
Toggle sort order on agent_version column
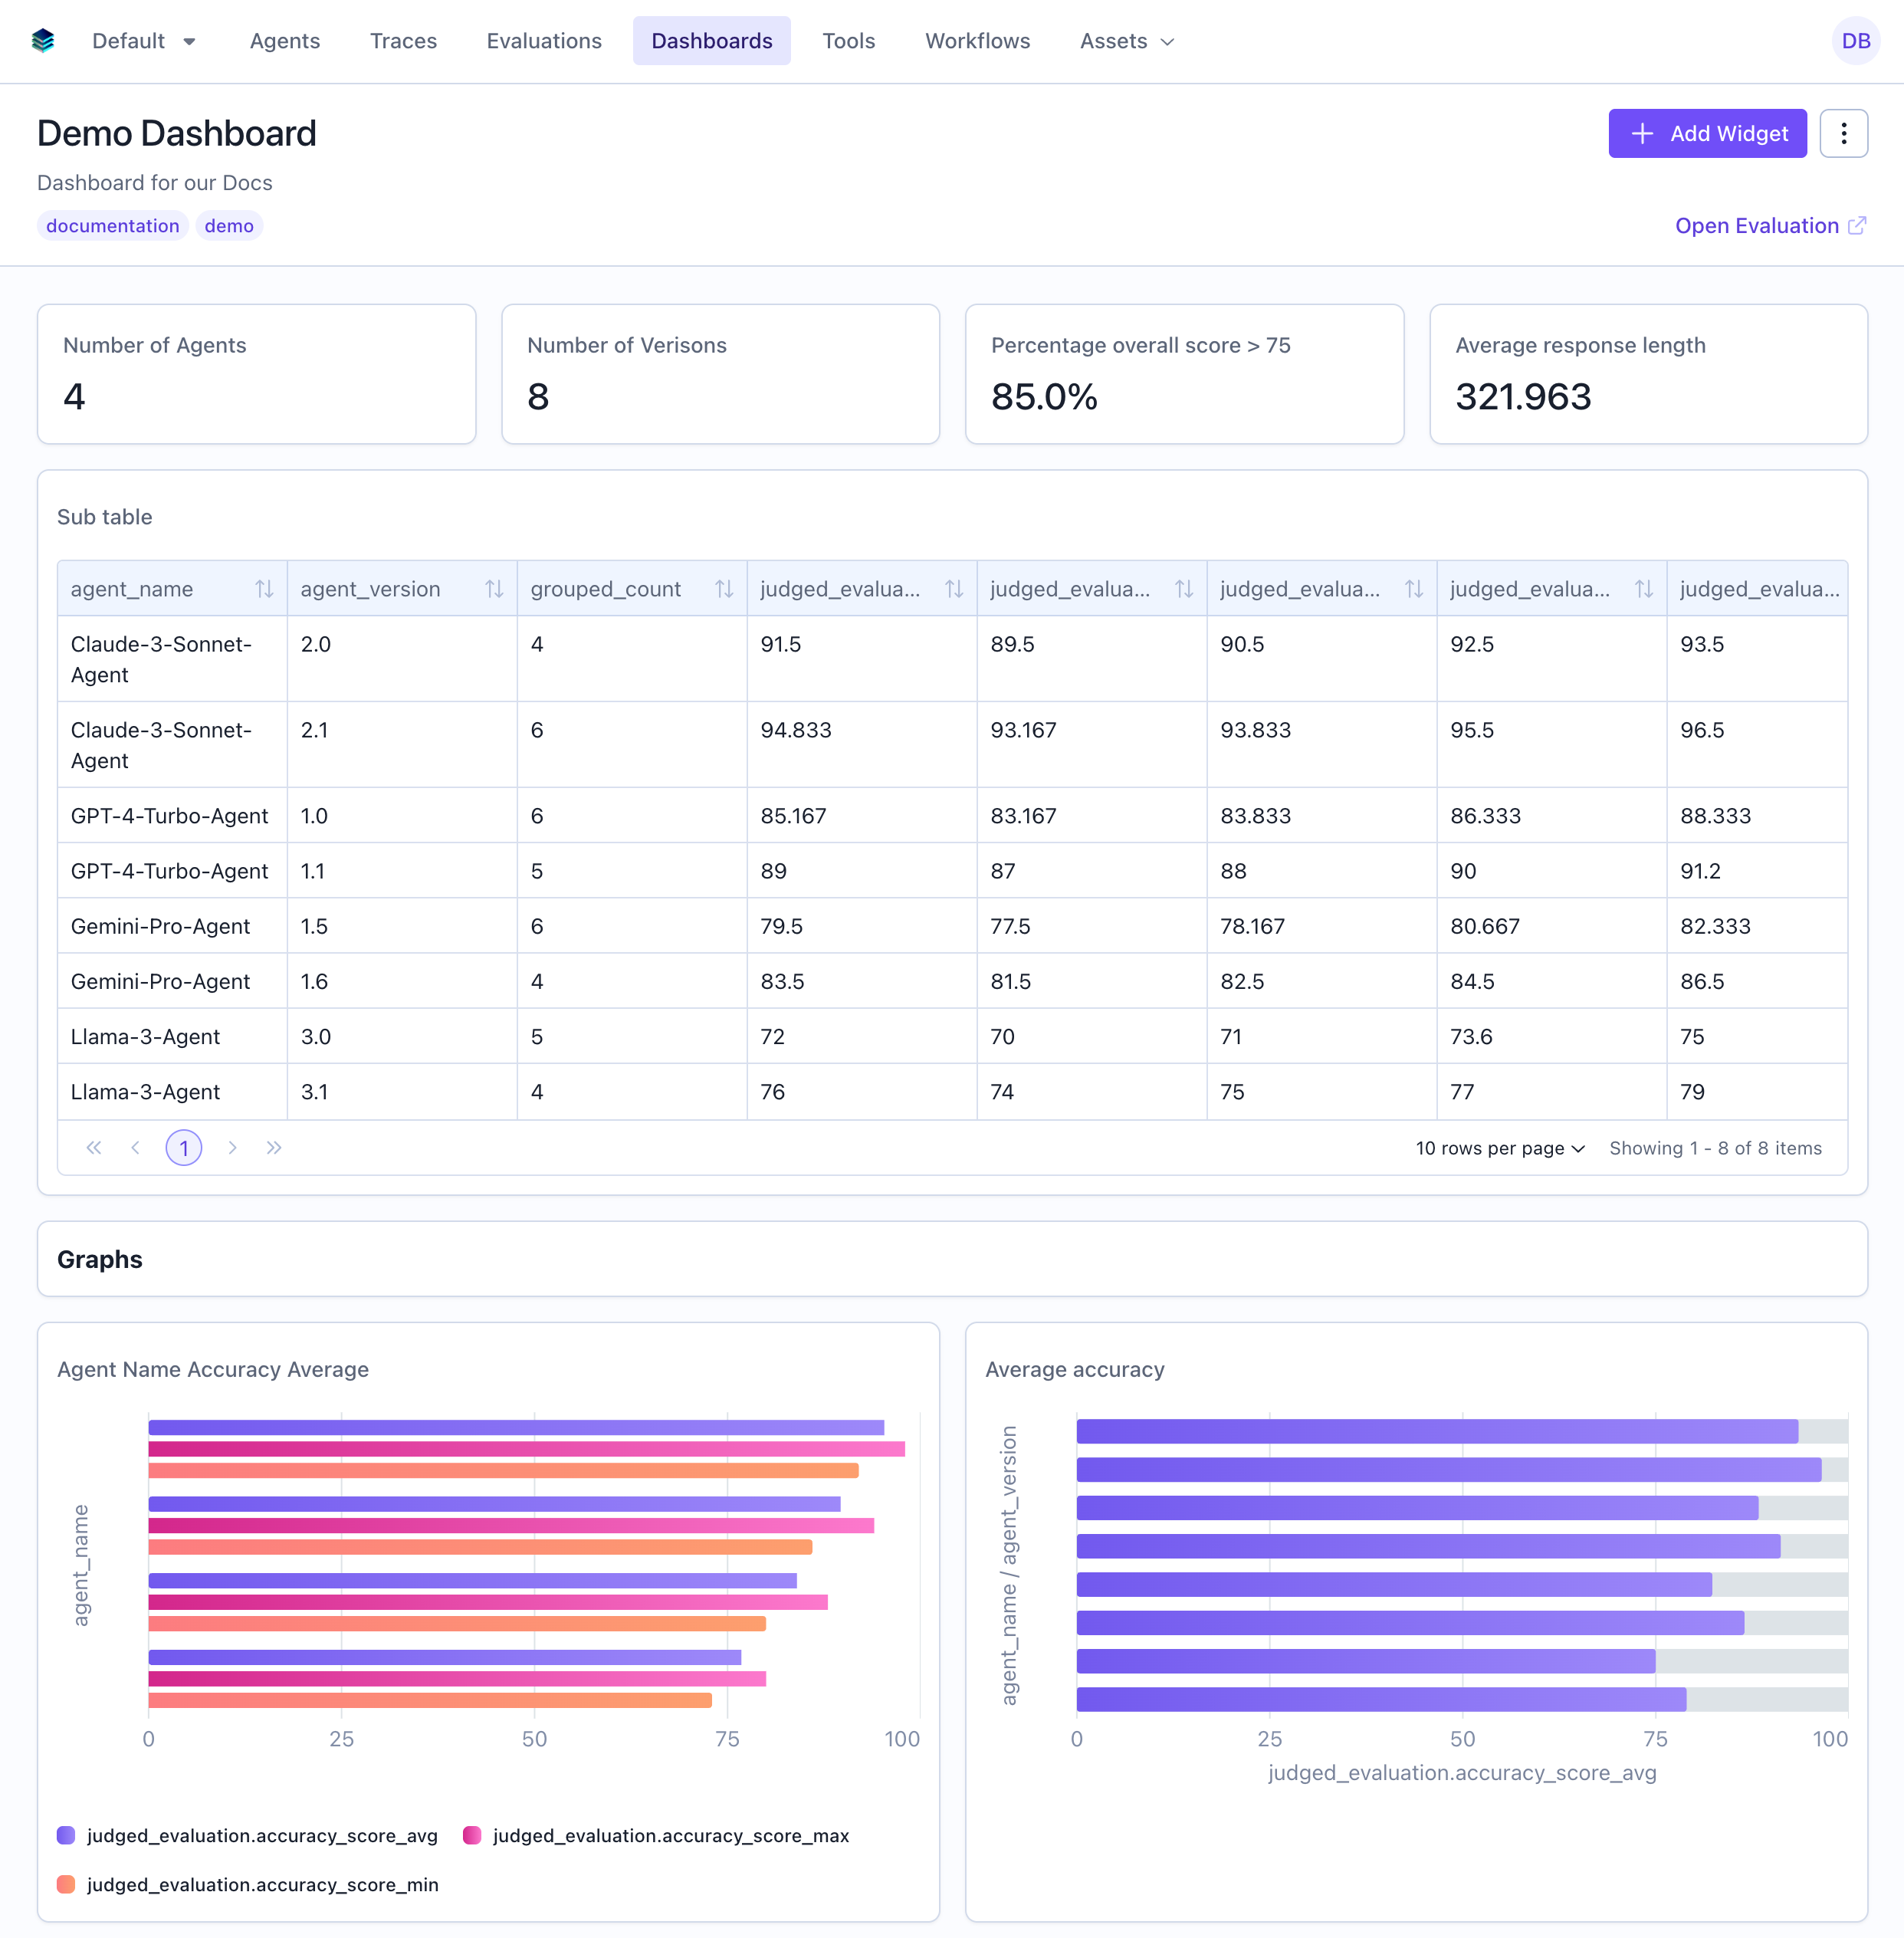click(x=495, y=589)
